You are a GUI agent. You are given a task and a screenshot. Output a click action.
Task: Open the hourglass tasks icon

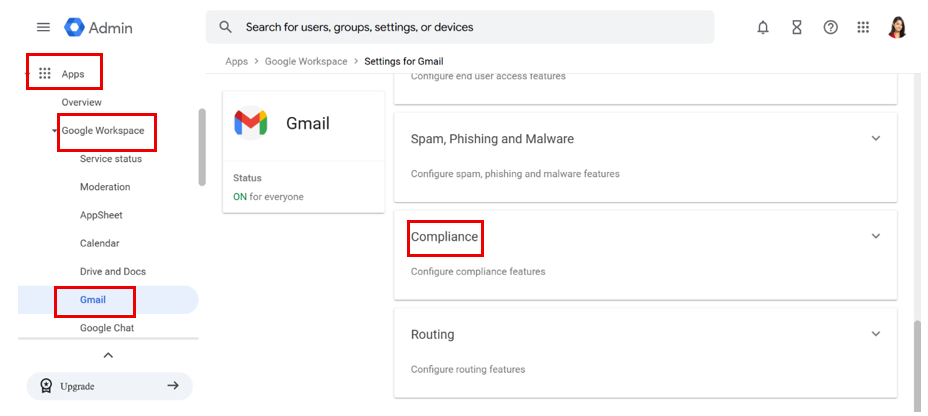pos(797,27)
